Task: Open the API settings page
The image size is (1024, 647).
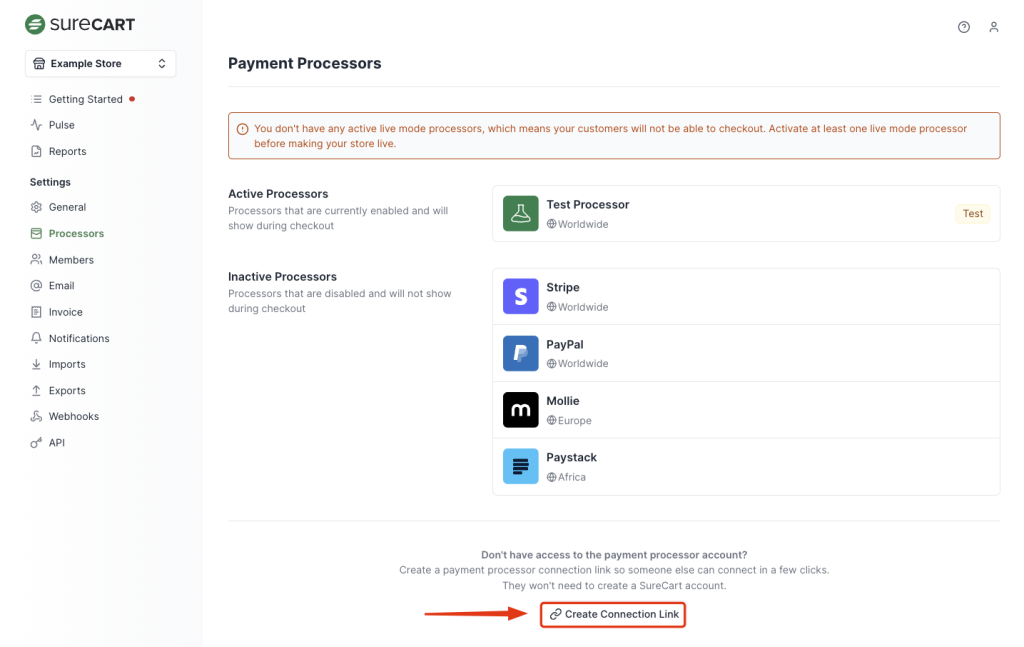Action: tap(56, 442)
